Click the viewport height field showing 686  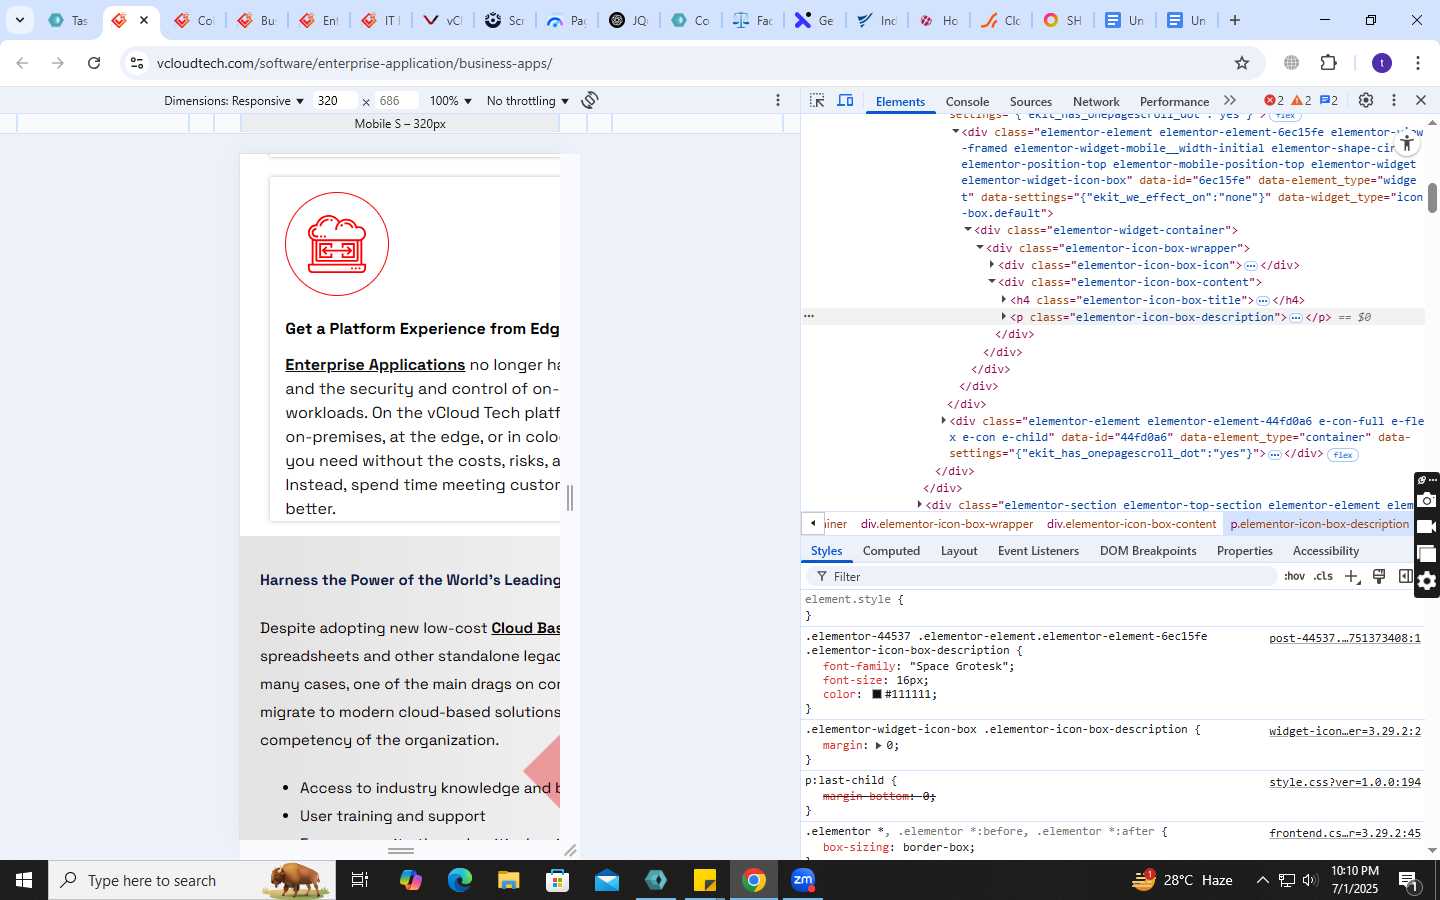pyautogui.click(x=396, y=101)
